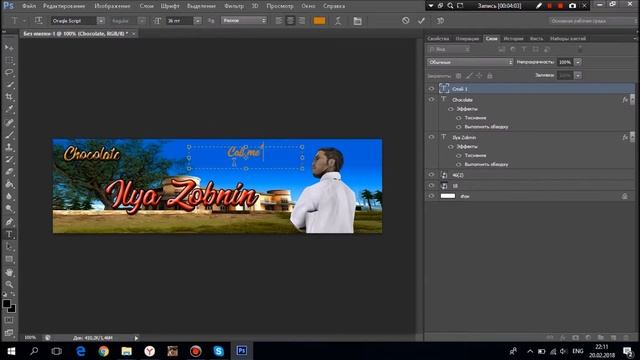Click lock icon on bottom background layer
Viewport: 640px width, 360px height.
coord(624,196)
